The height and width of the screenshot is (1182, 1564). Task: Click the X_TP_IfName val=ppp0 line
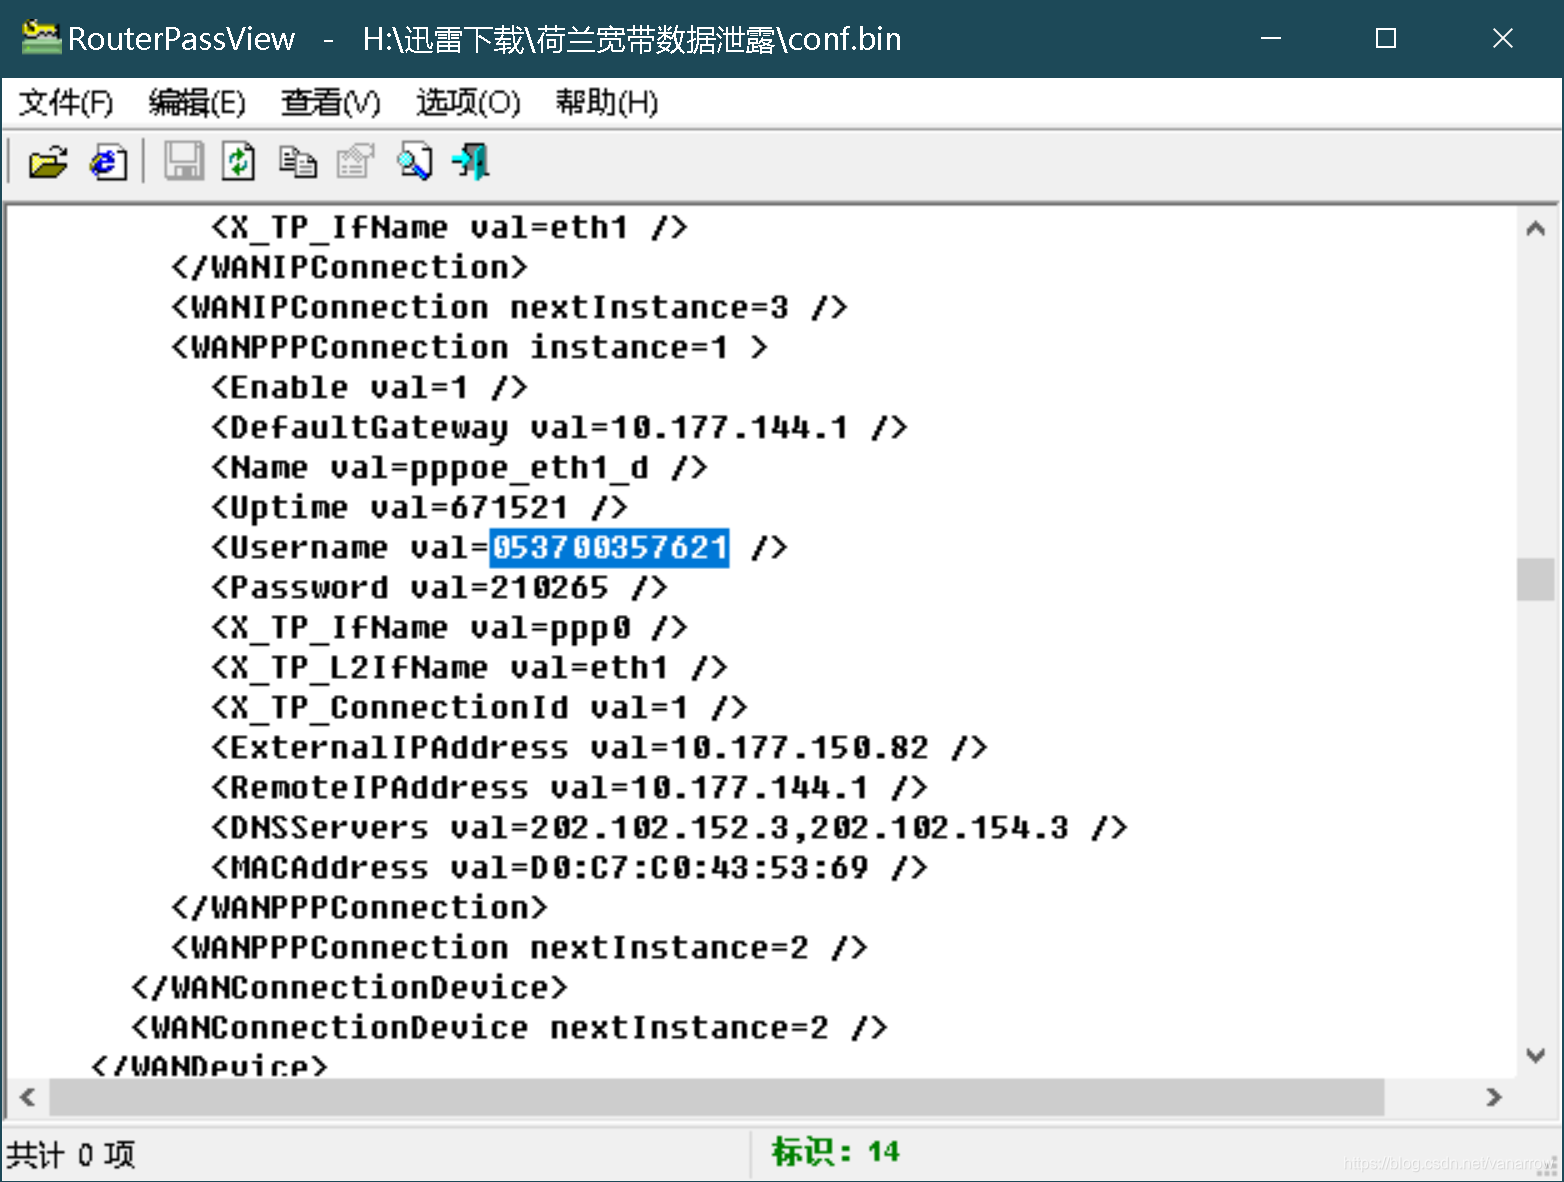point(449,628)
